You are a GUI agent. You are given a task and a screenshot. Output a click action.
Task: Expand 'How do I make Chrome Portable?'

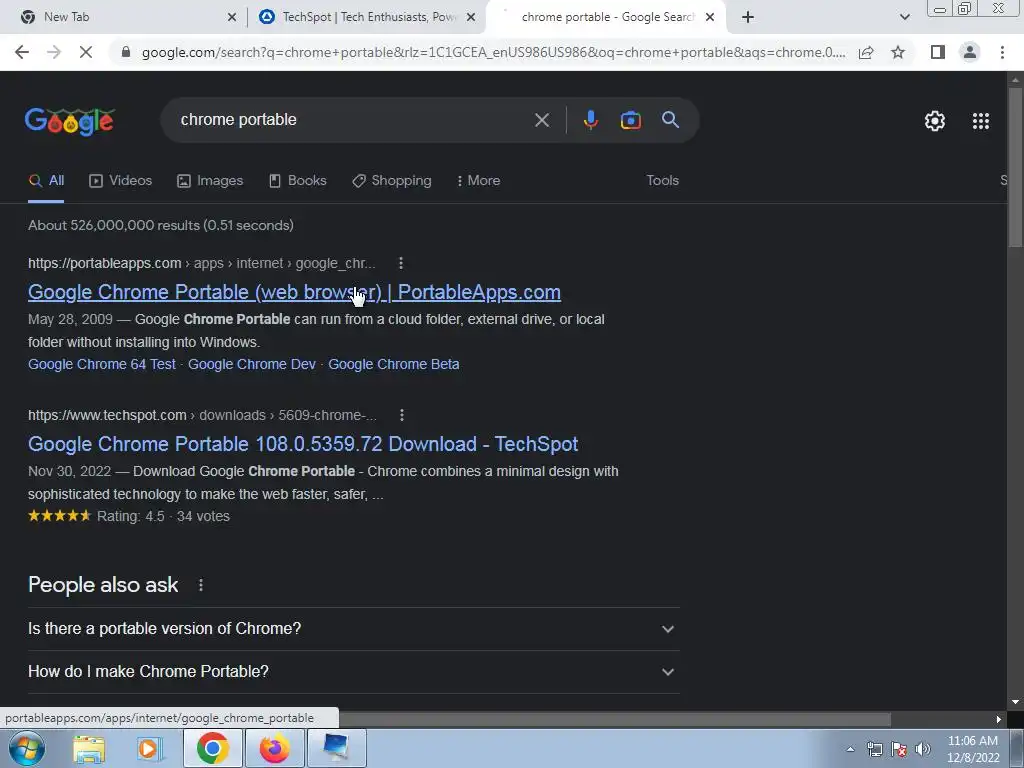(x=353, y=672)
